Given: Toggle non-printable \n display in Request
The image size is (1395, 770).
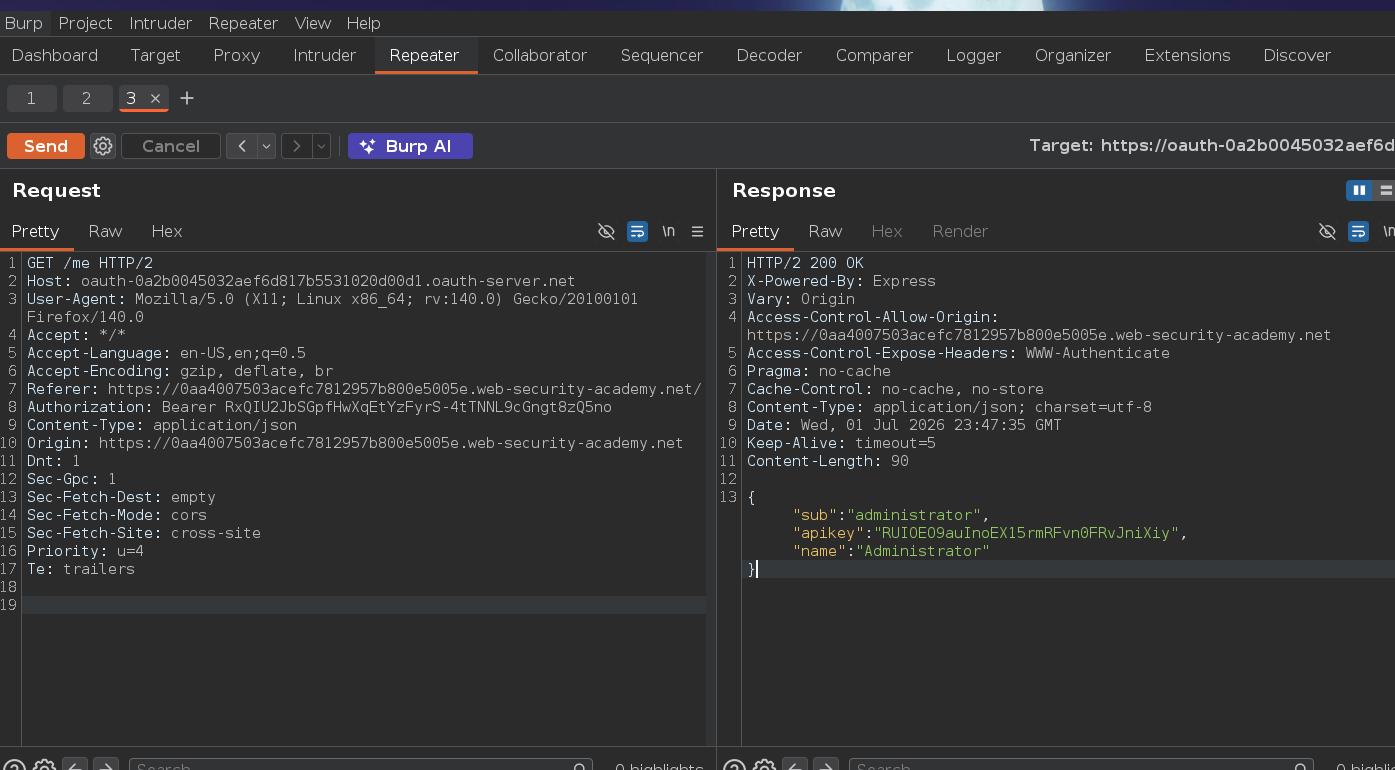Looking at the screenshot, I should click(668, 231).
